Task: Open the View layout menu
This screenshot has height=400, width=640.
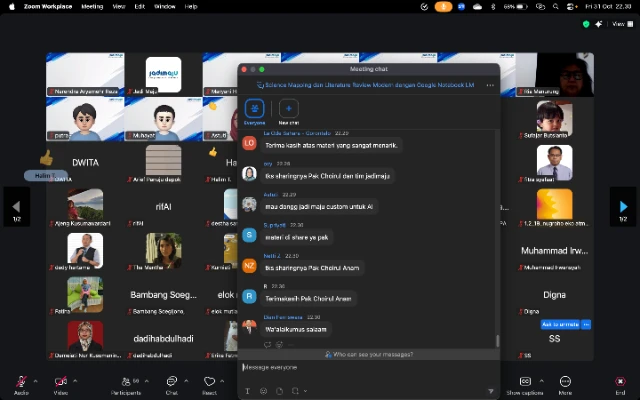Action: (x=623, y=24)
